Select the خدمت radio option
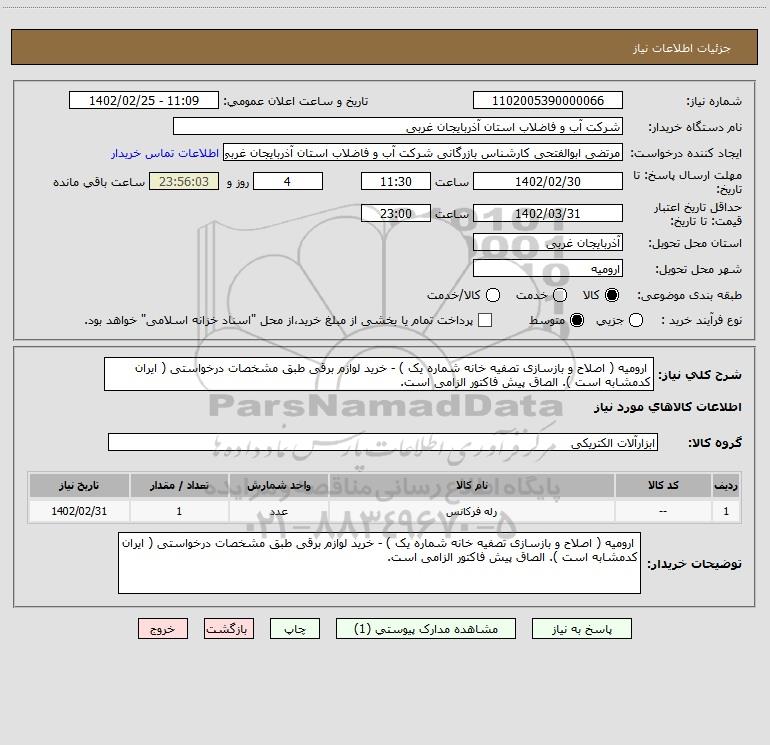 [x=560, y=295]
